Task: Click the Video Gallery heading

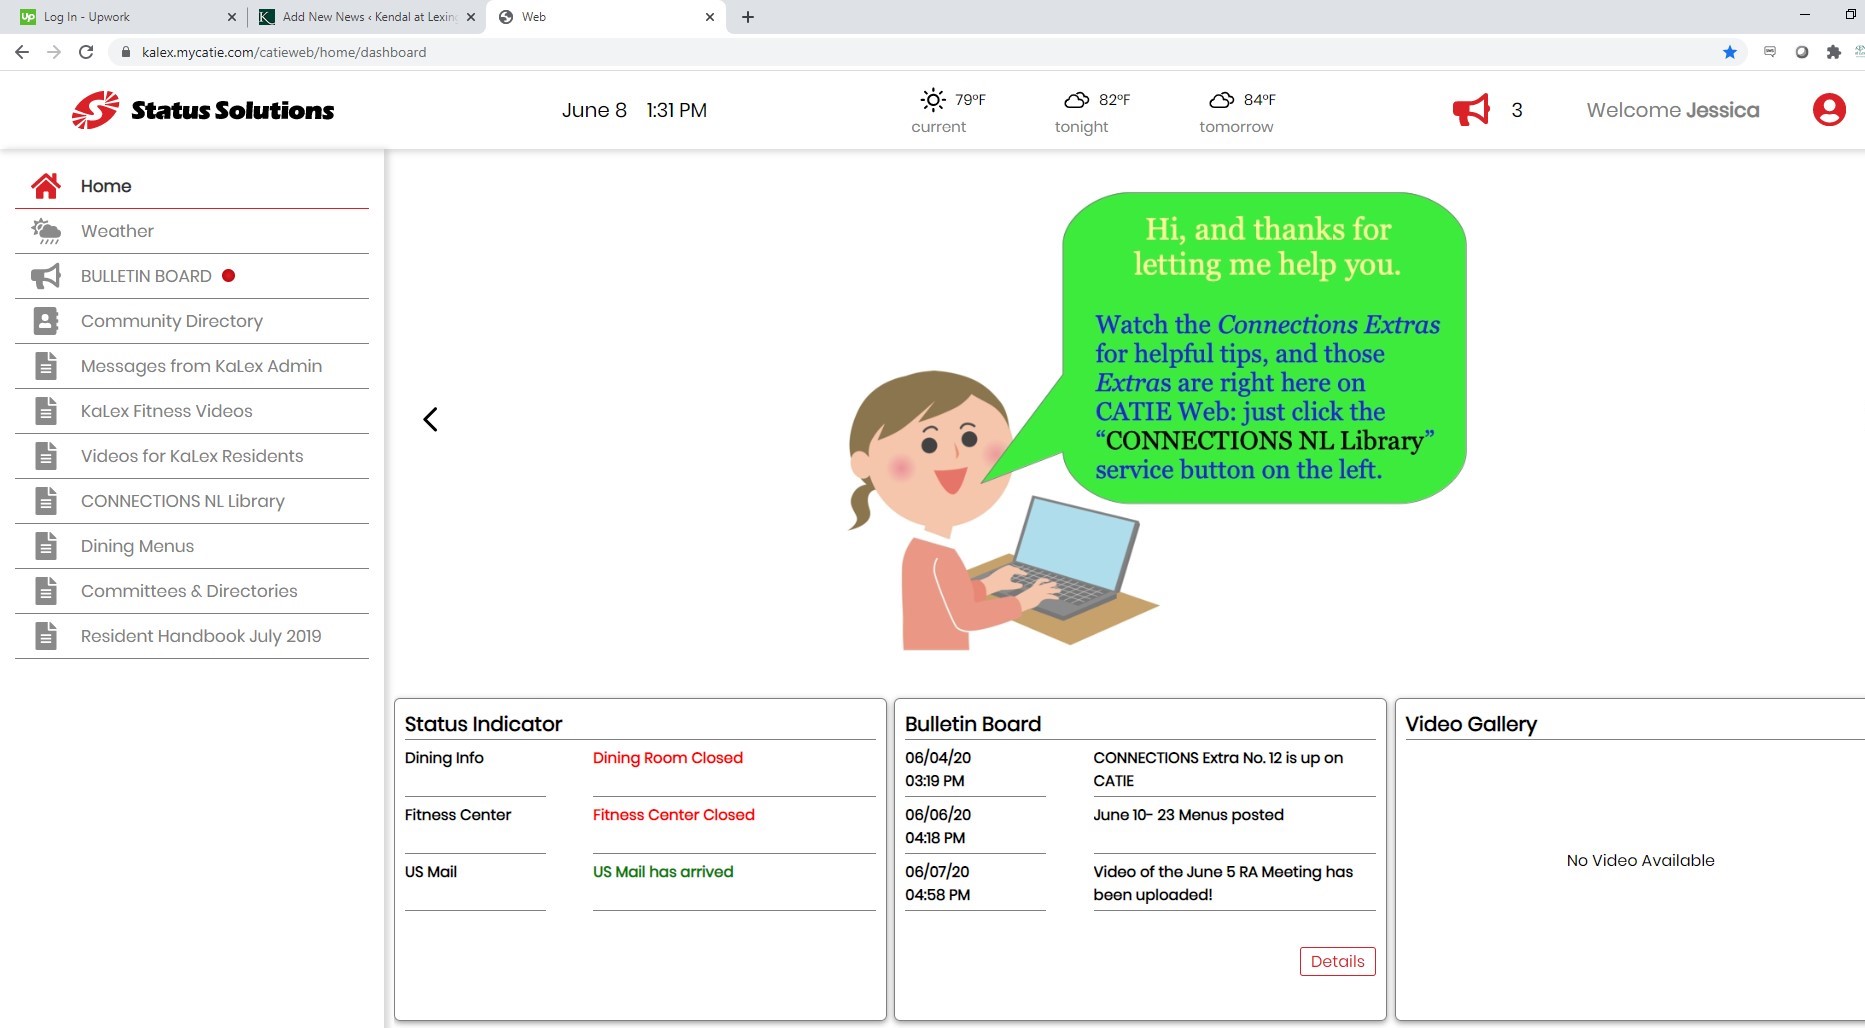Action: (x=1471, y=724)
